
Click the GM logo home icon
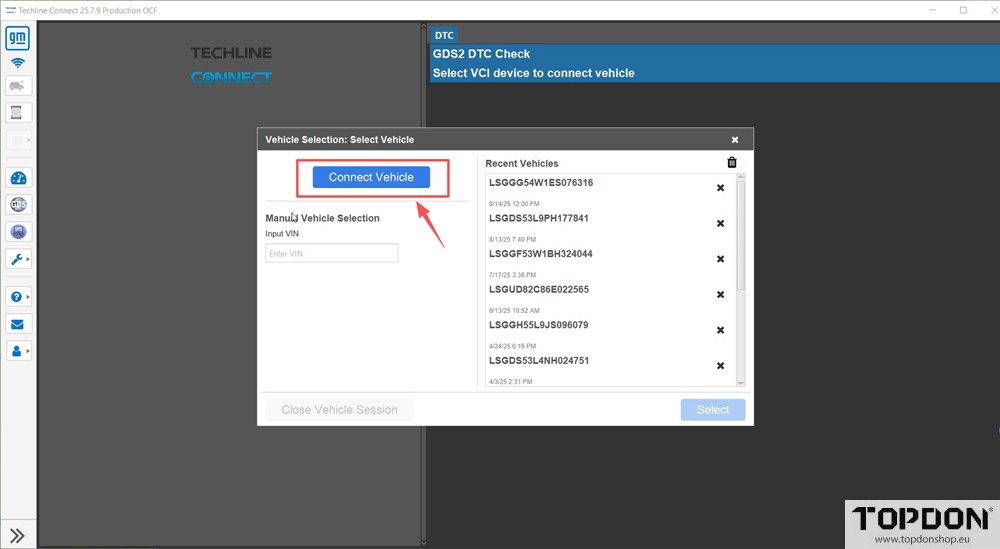point(18,39)
